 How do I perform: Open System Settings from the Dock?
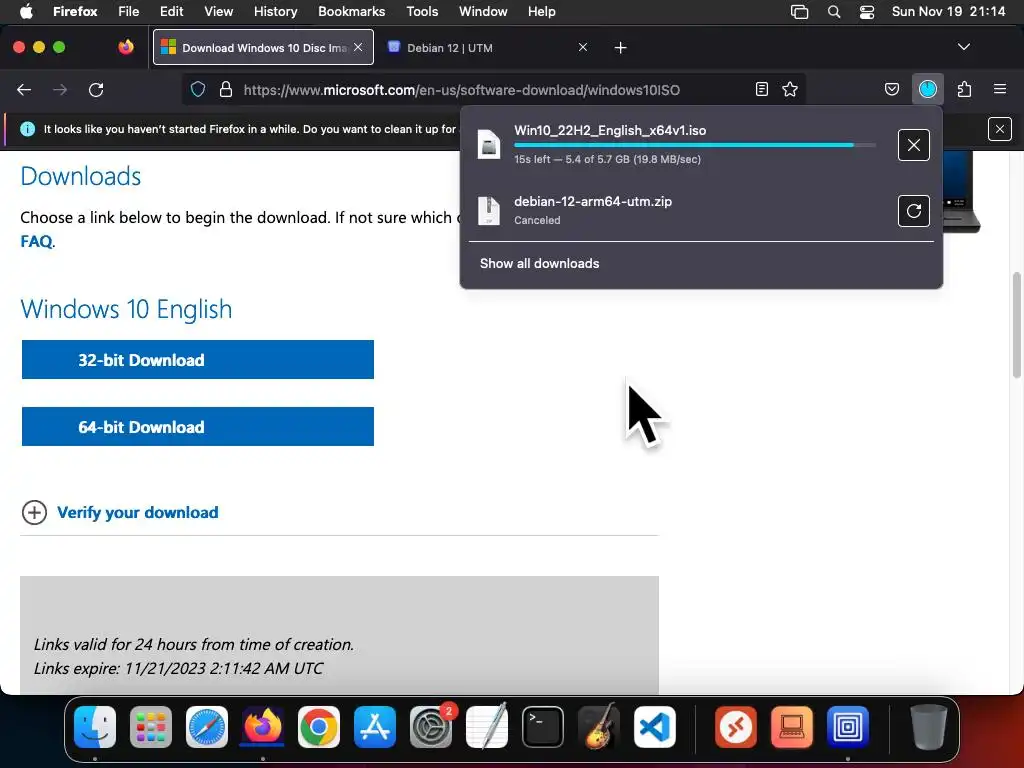click(431, 727)
